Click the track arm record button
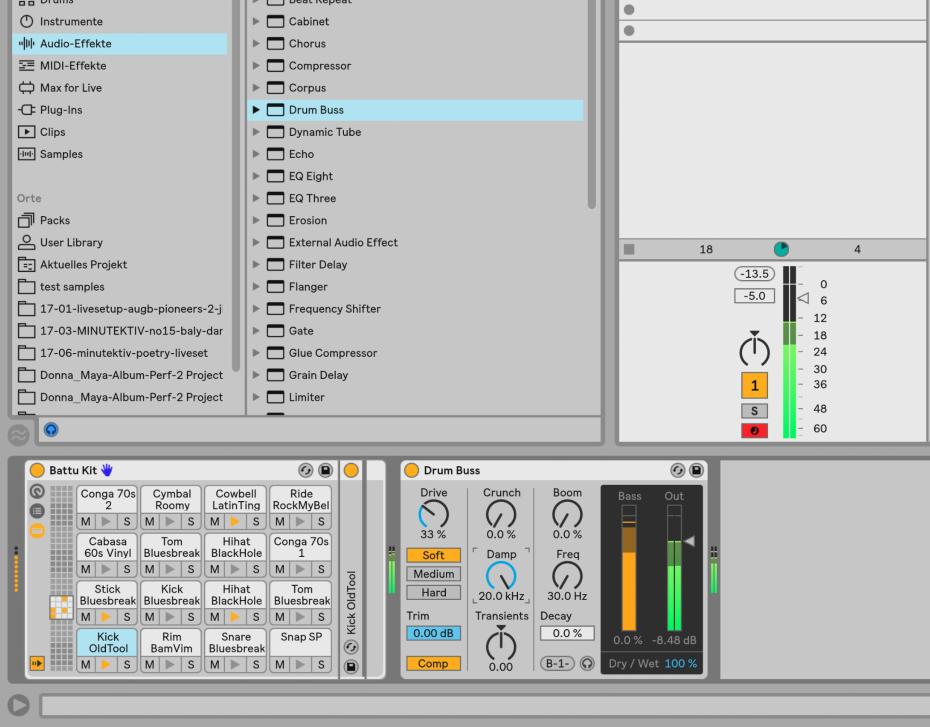The height and width of the screenshot is (727, 930). [x=754, y=431]
